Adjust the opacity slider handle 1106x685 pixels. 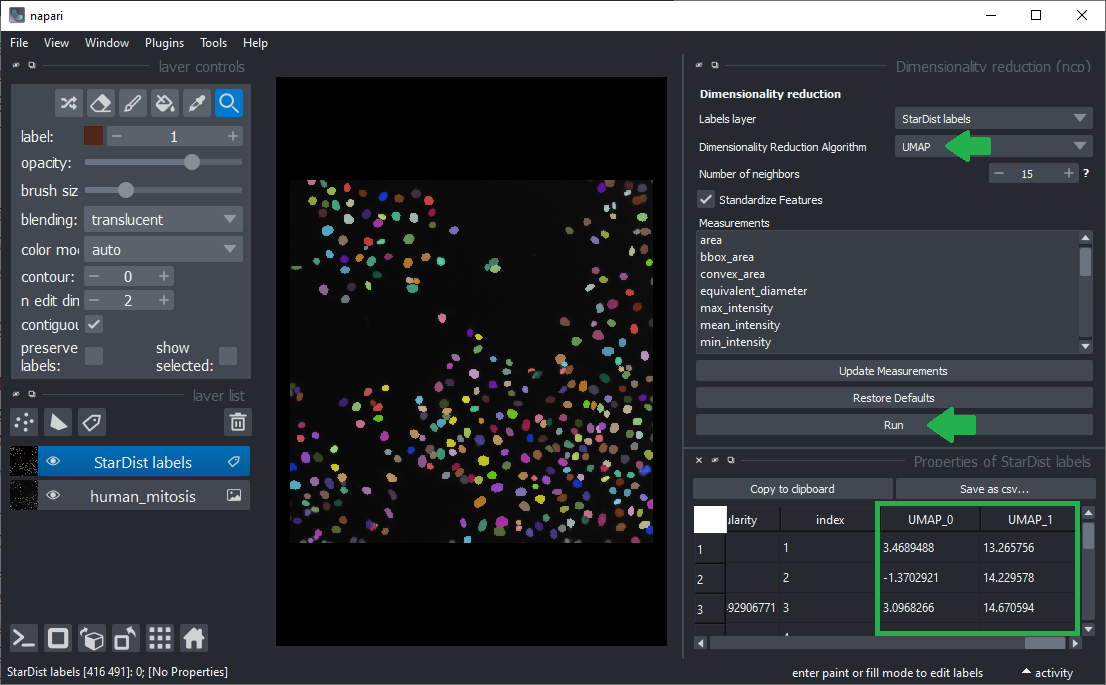click(x=192, y=162)
